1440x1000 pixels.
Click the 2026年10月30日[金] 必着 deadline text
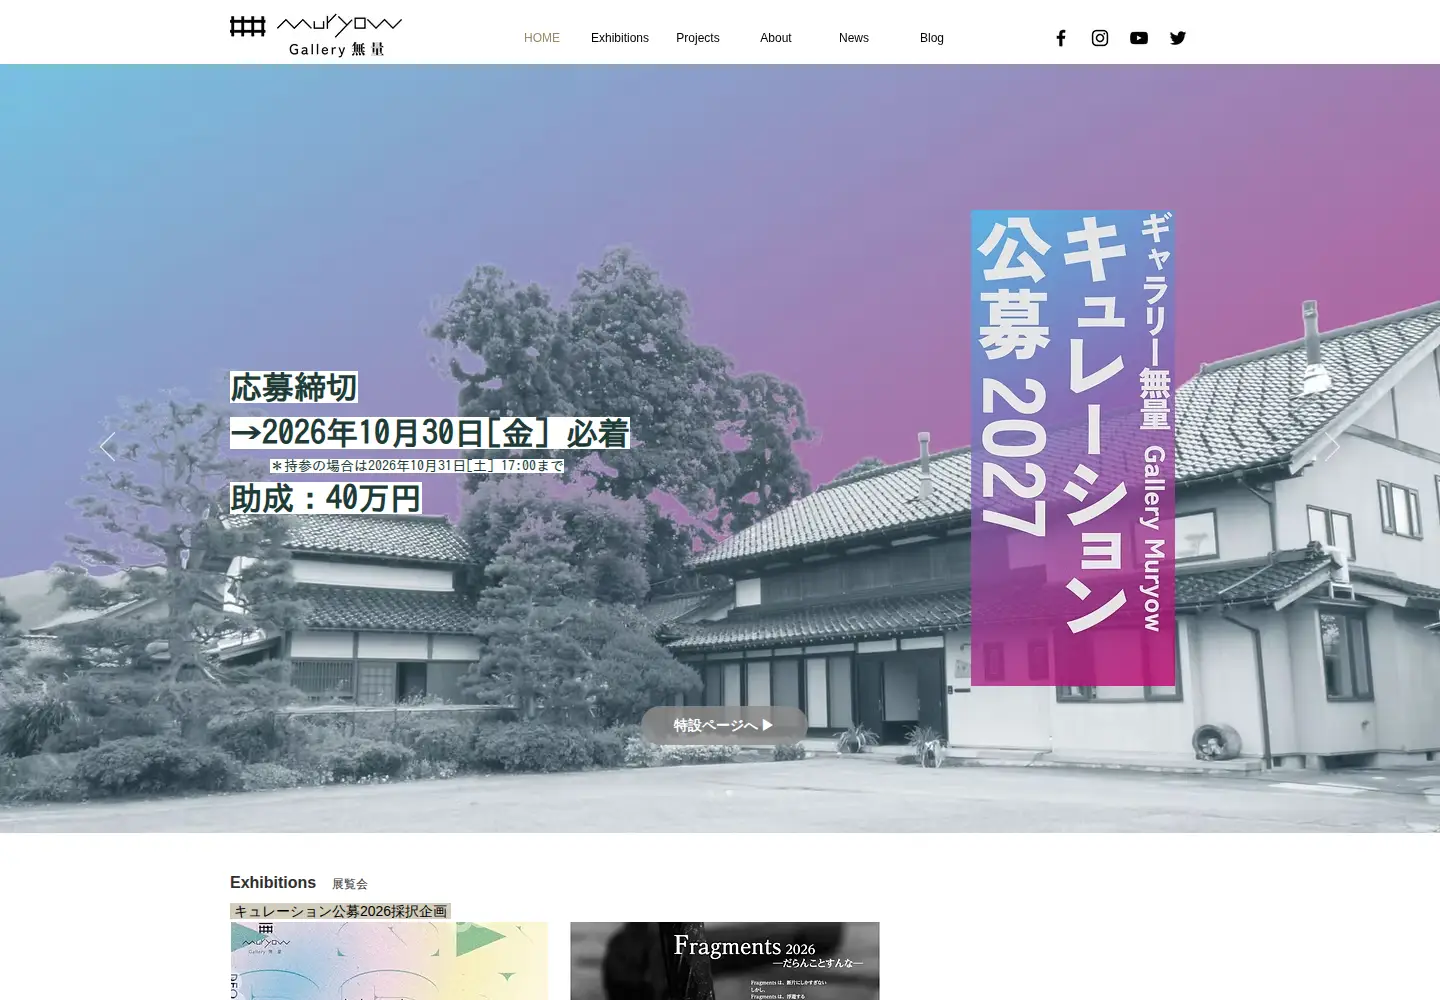430,433
